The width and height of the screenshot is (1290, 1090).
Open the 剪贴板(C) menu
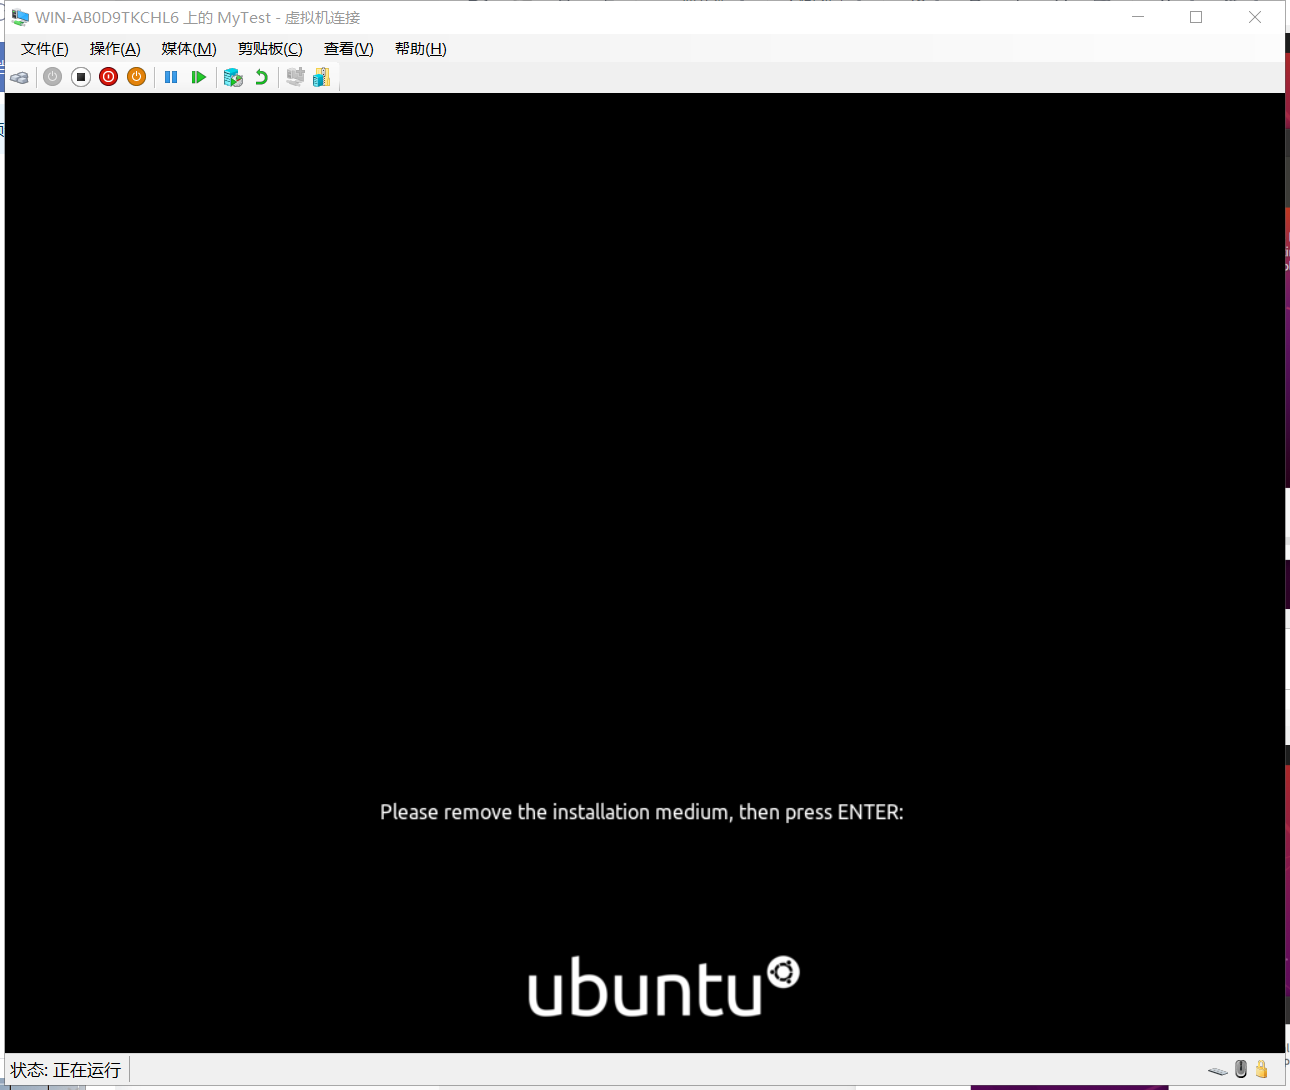click(x=270, y=49)
